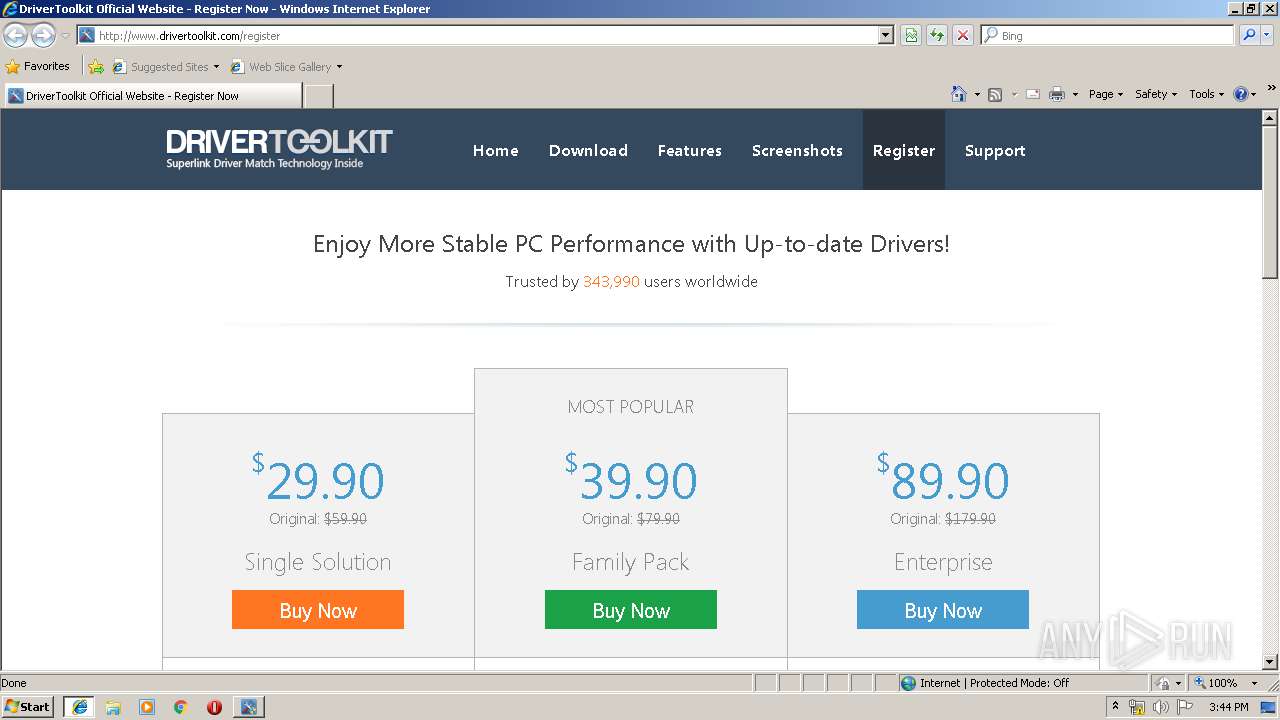Viewport: 1280px width, 720px height.
Task: Show hidden tray icons arrow
Action: (1115, 706)
